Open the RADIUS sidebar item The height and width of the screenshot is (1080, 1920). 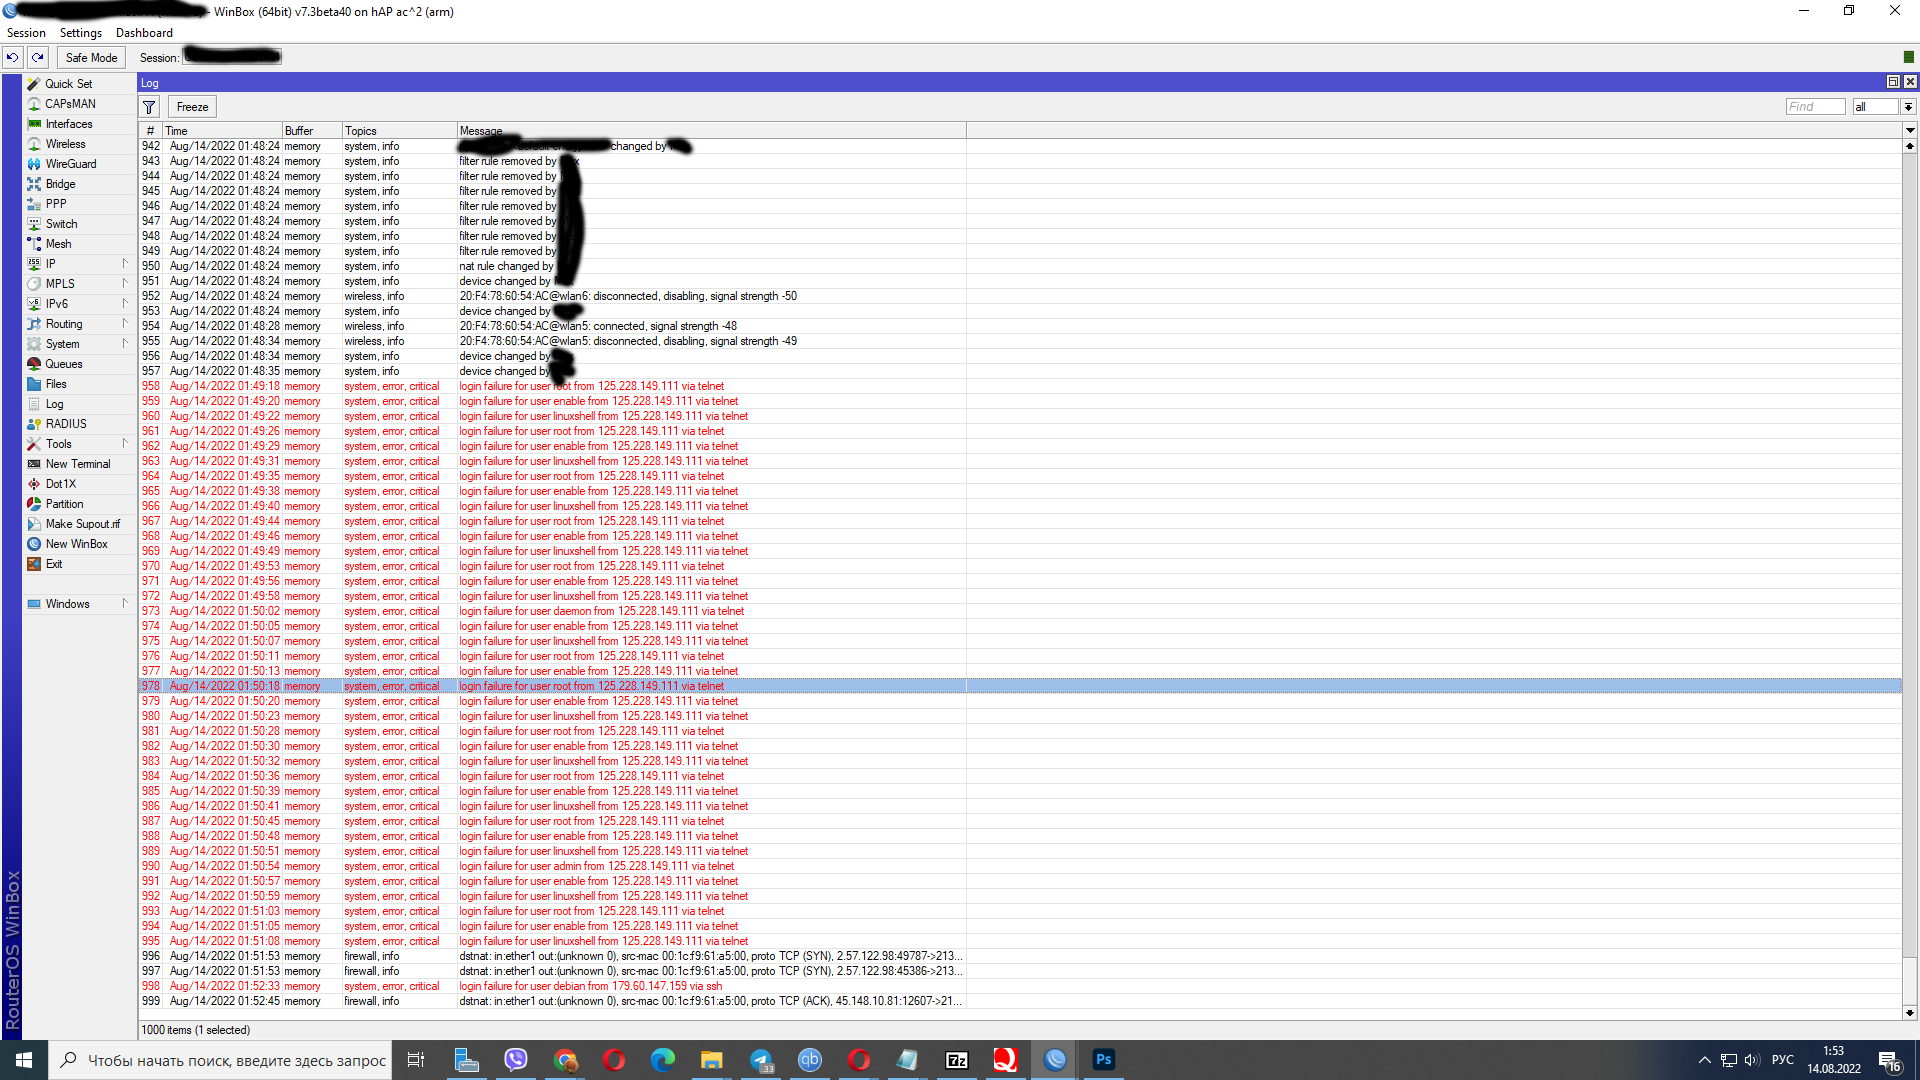[x=65, y=424]
